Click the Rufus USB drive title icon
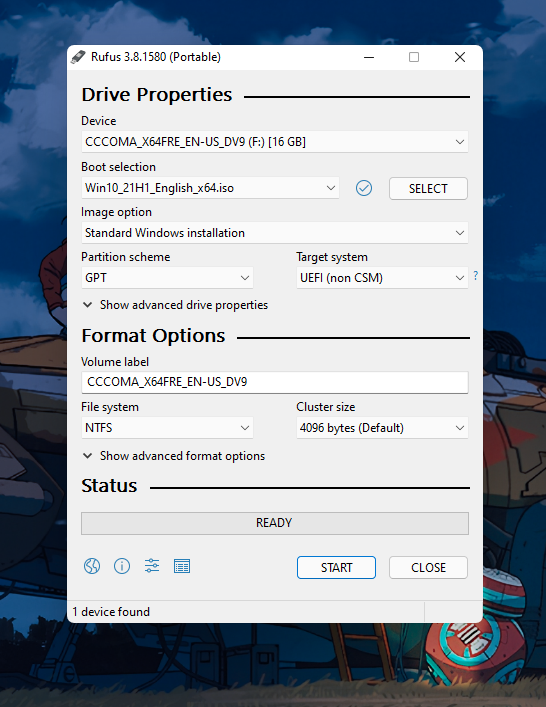The image size is (546, 707). click(78, 57)
